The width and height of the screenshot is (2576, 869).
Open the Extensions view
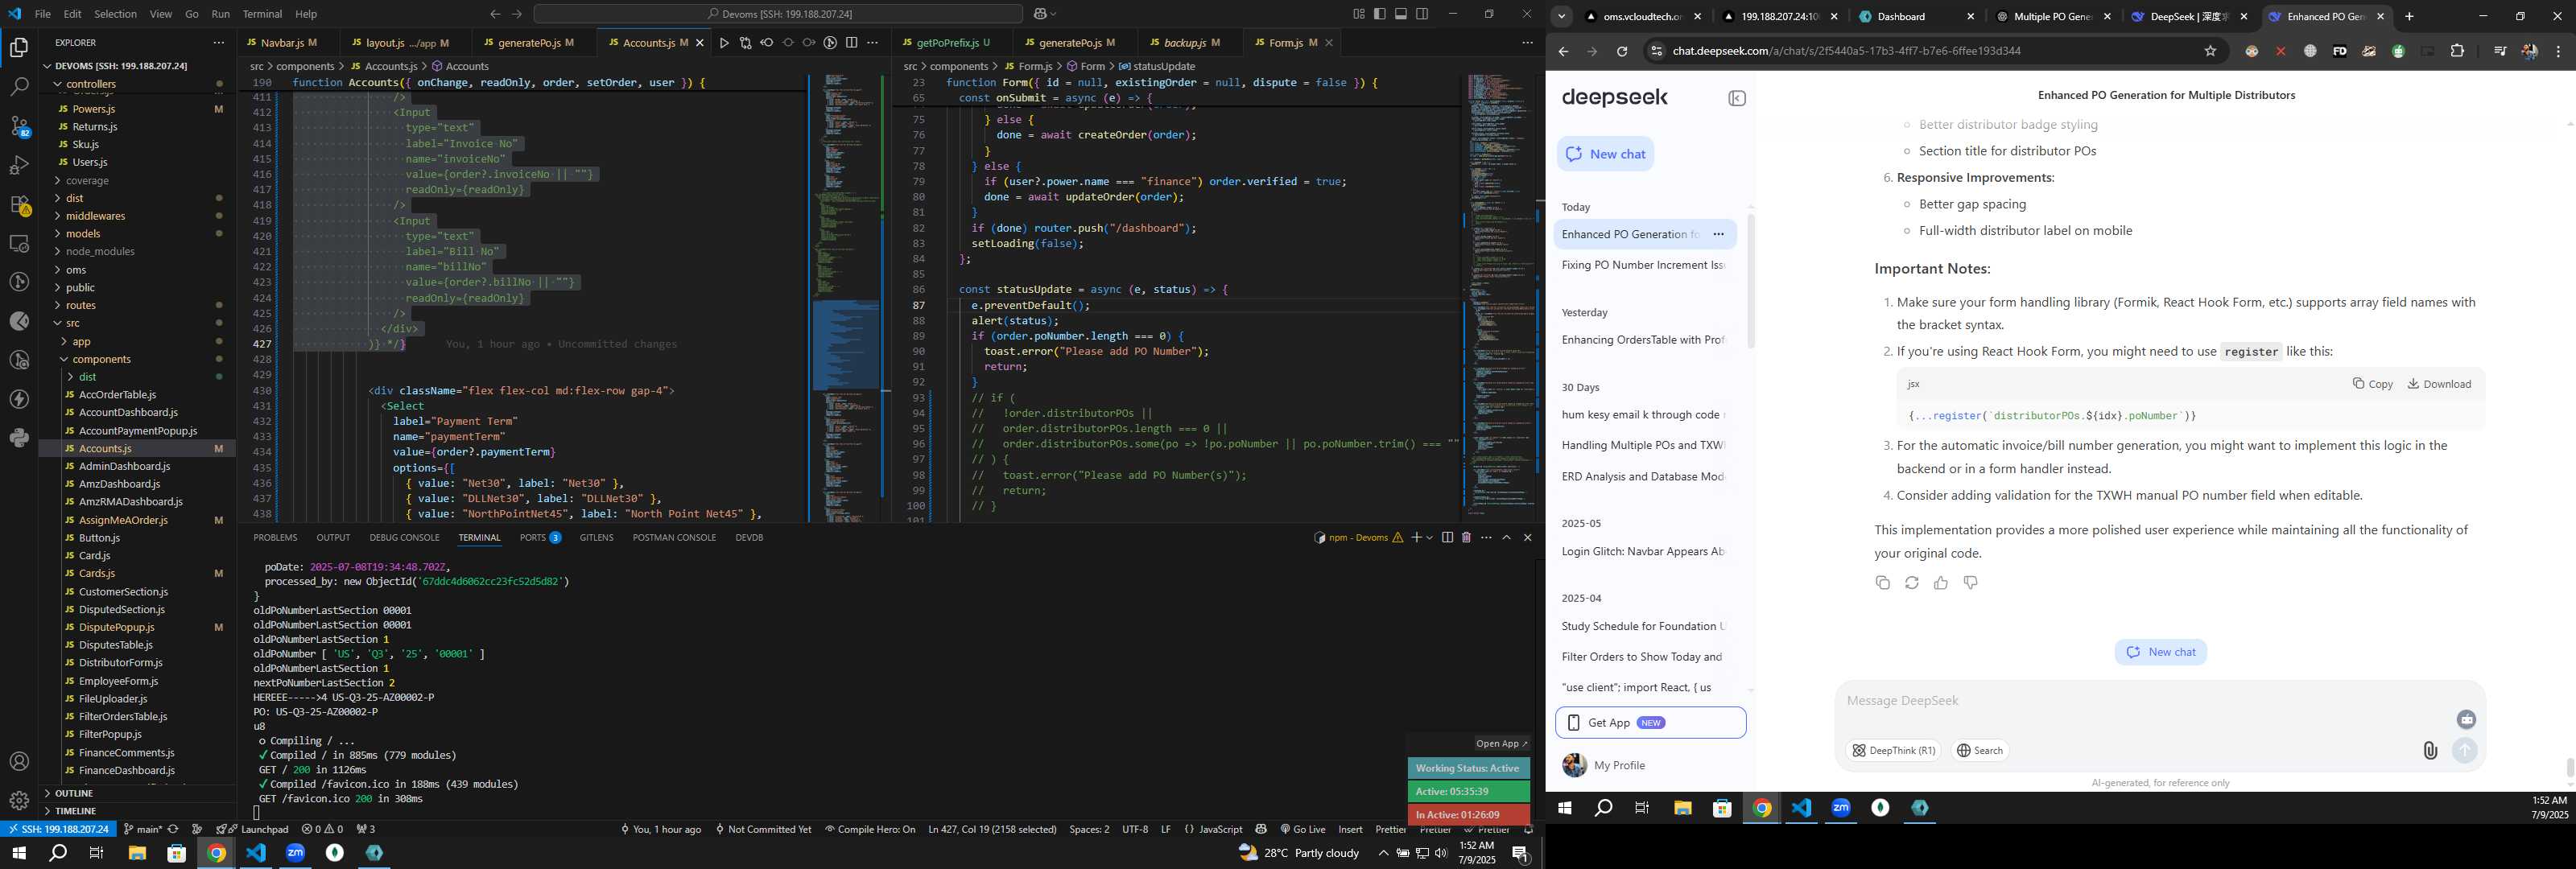point(19,204)
